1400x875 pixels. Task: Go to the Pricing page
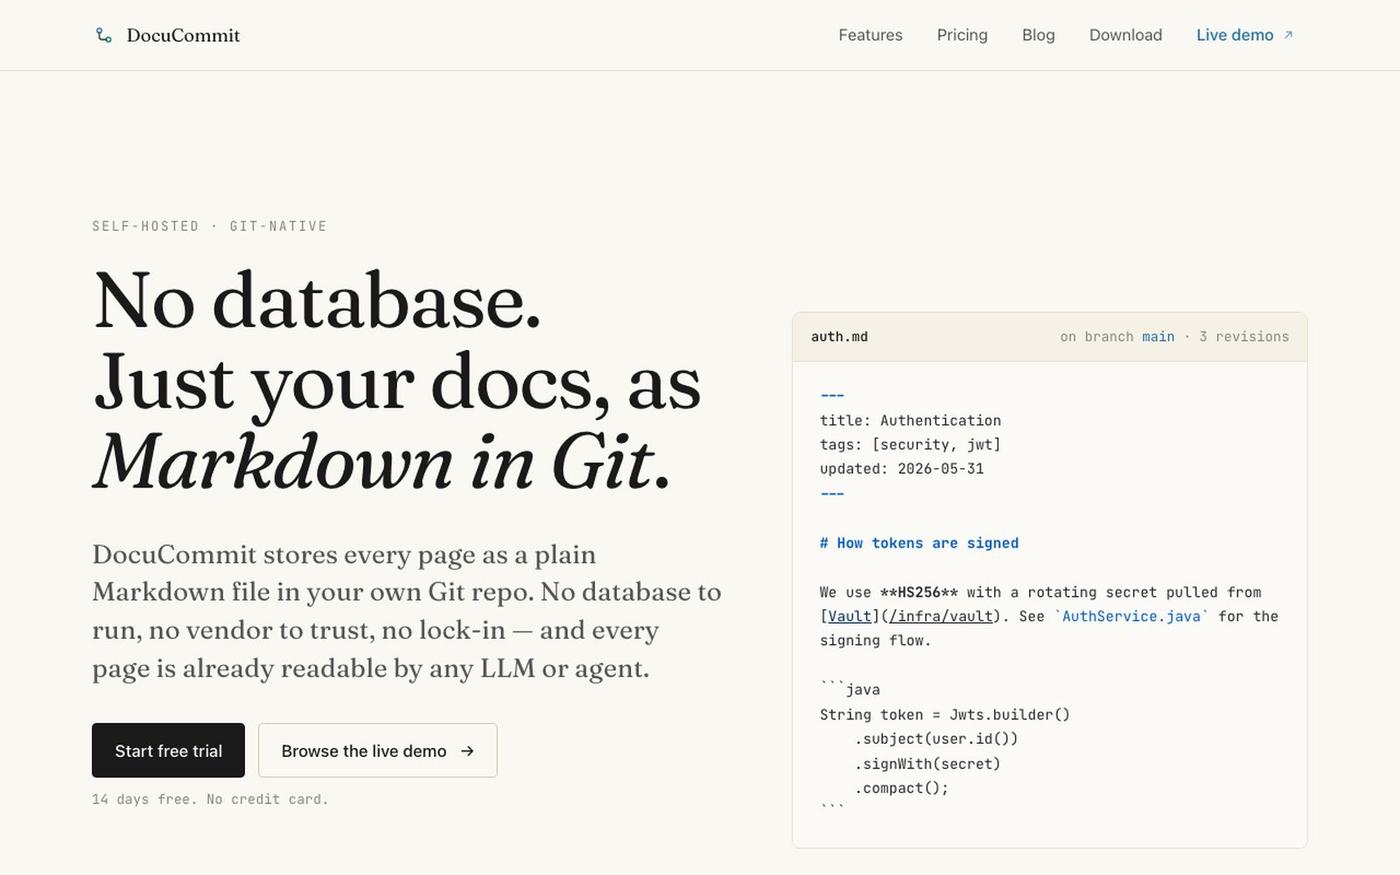[962, 35]
